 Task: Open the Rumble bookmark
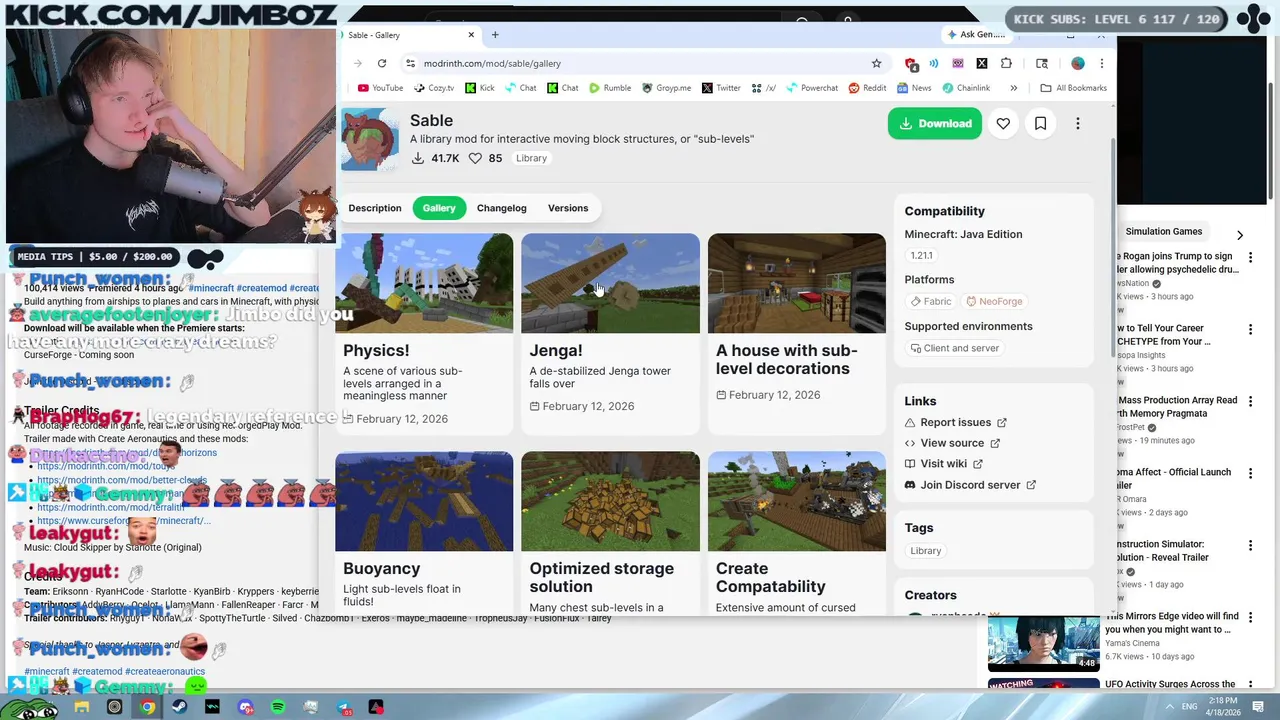tap(610, 88)
